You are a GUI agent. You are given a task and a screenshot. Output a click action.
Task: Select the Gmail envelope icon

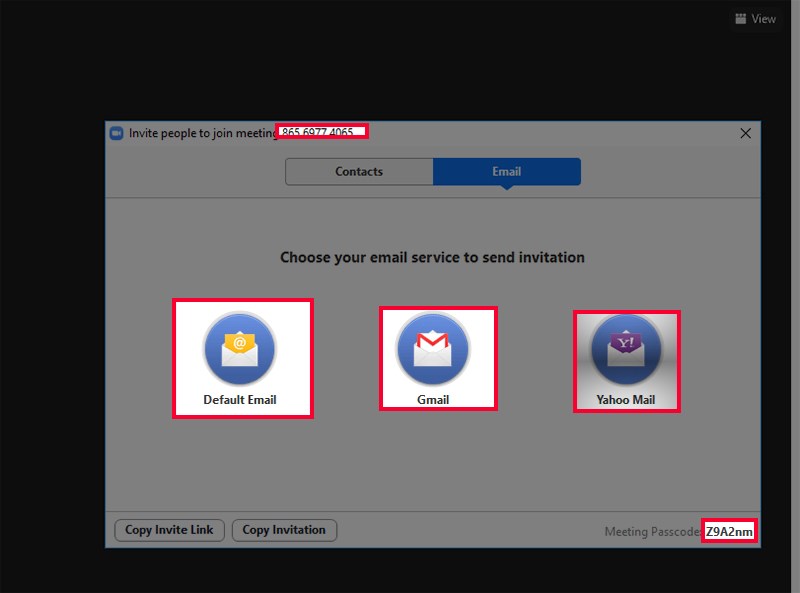(x=433, y=349)
